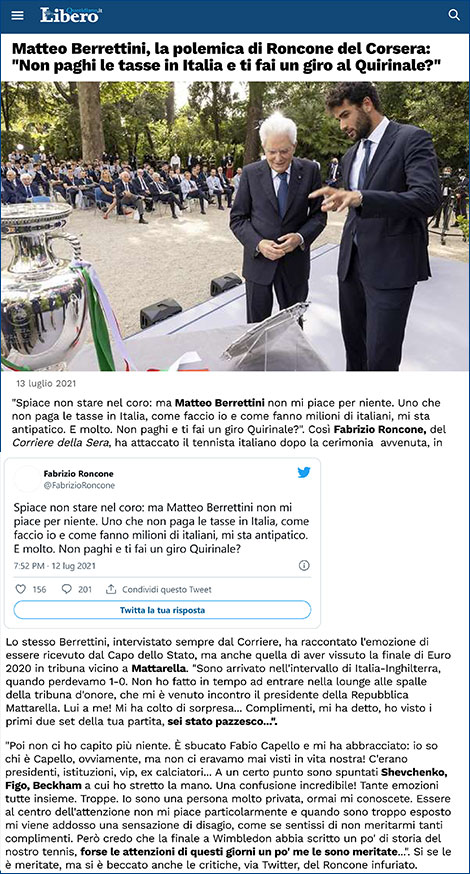Click the share upload icon on tweet
470x874 pixels.
click(111, 589)
